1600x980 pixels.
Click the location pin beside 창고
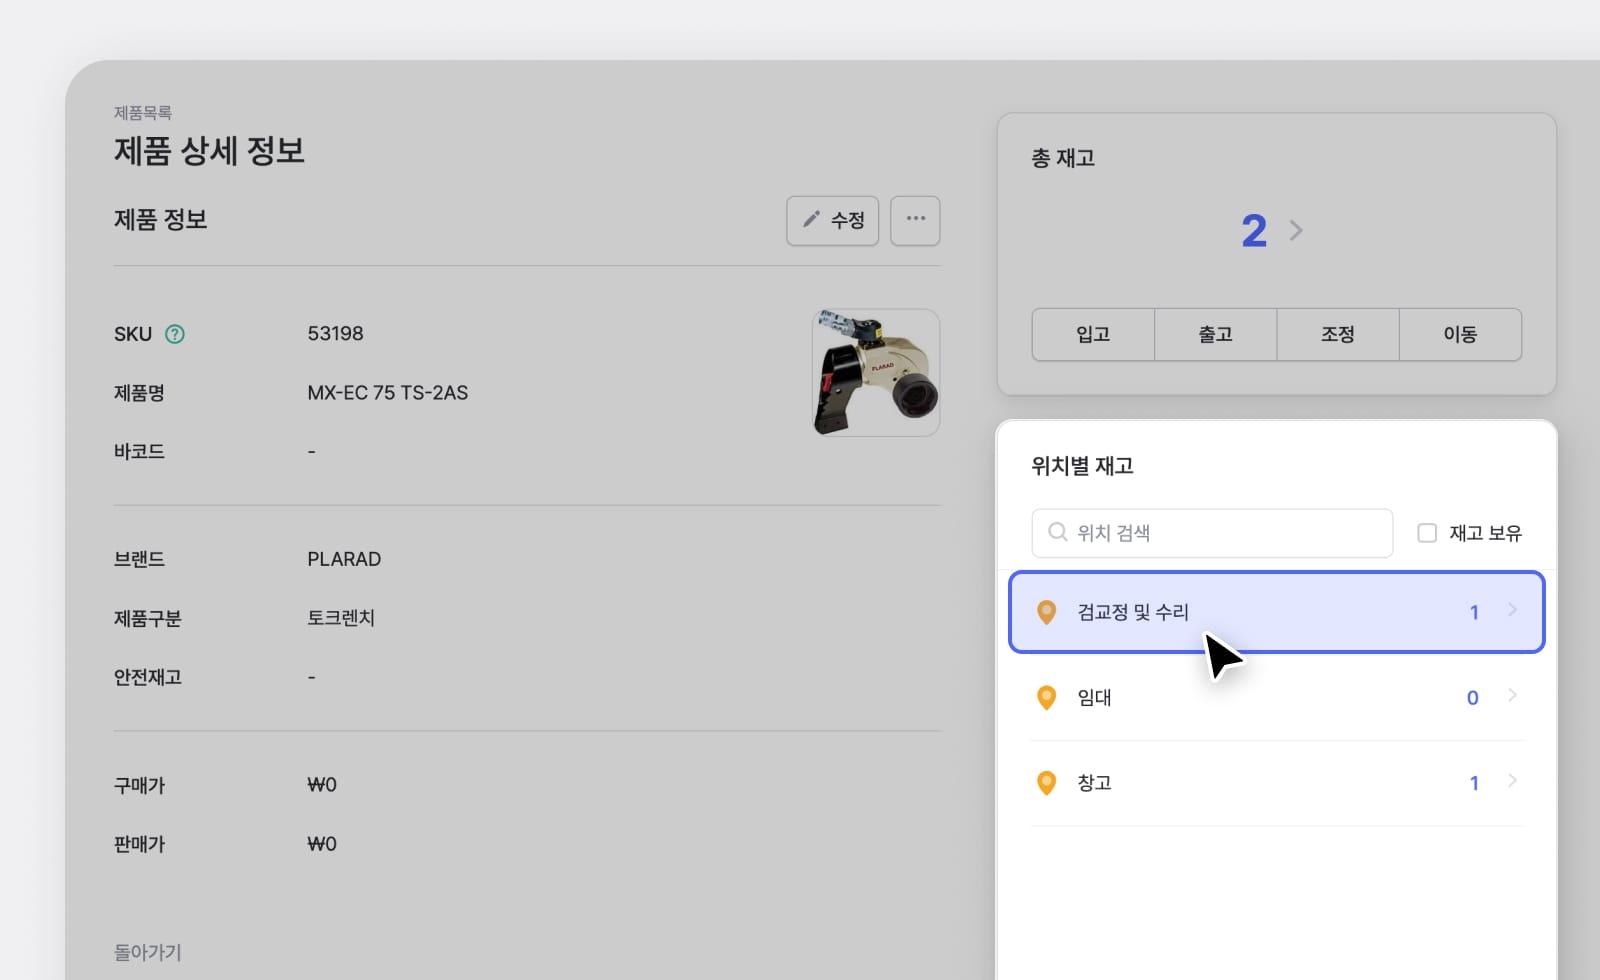coord(1047,783)
